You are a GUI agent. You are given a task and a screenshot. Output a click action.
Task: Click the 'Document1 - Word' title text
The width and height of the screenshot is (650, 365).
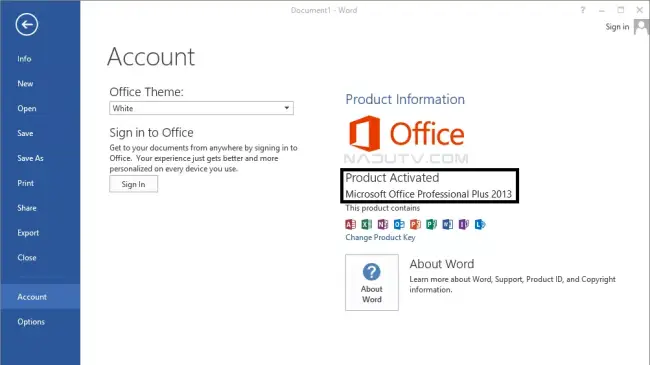[324, 10]
